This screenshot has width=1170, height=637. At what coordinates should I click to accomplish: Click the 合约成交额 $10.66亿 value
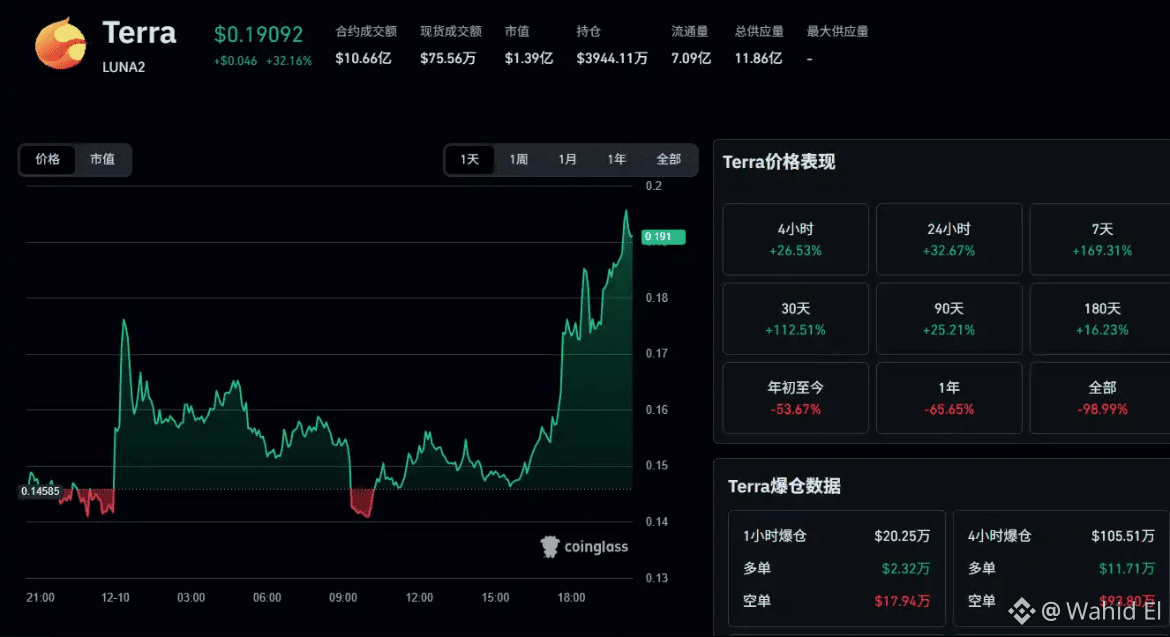pyautogui.click(x=363, y=58)
